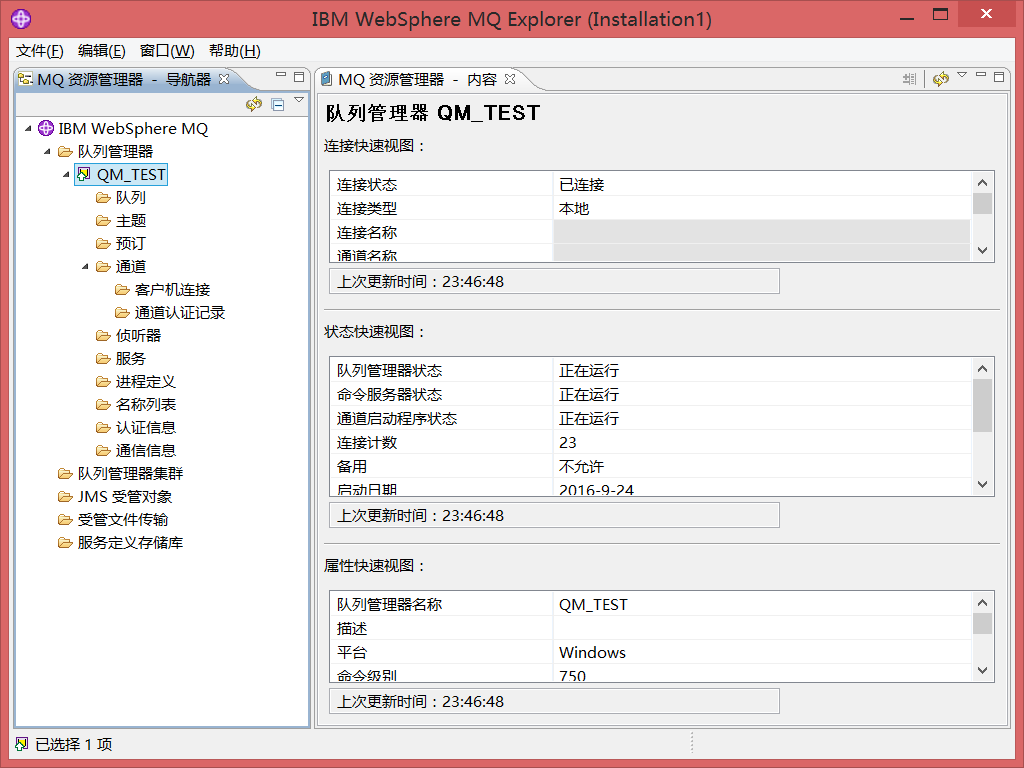Click the 已选择 1 项 status text

click(x=74, y=744)
